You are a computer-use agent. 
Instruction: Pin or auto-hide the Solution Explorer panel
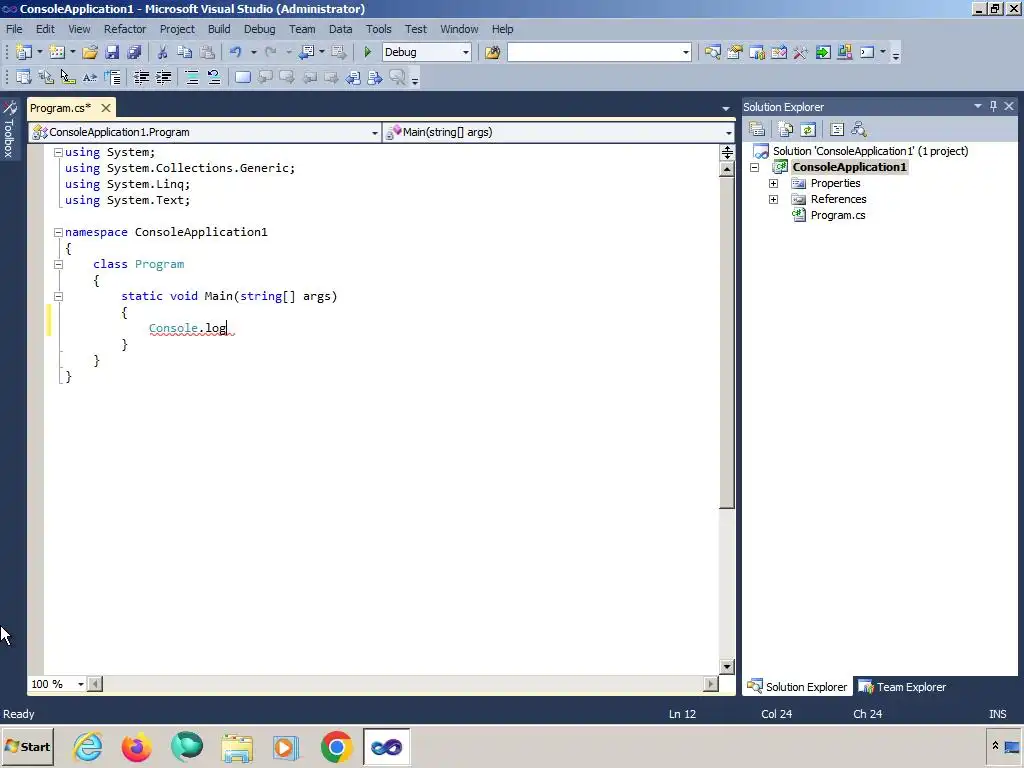993,106
